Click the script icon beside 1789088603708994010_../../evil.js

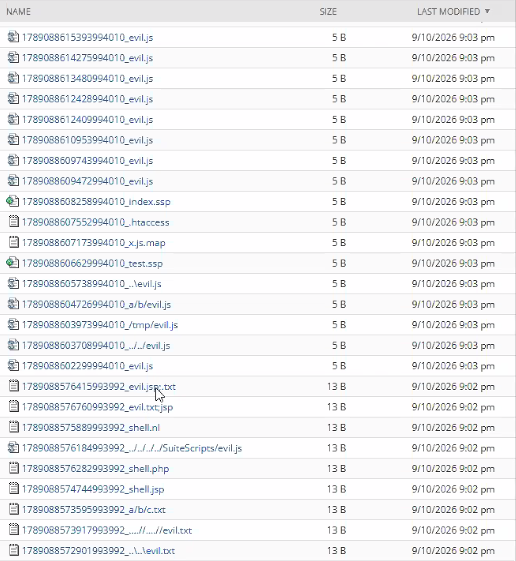pos(13,345)
